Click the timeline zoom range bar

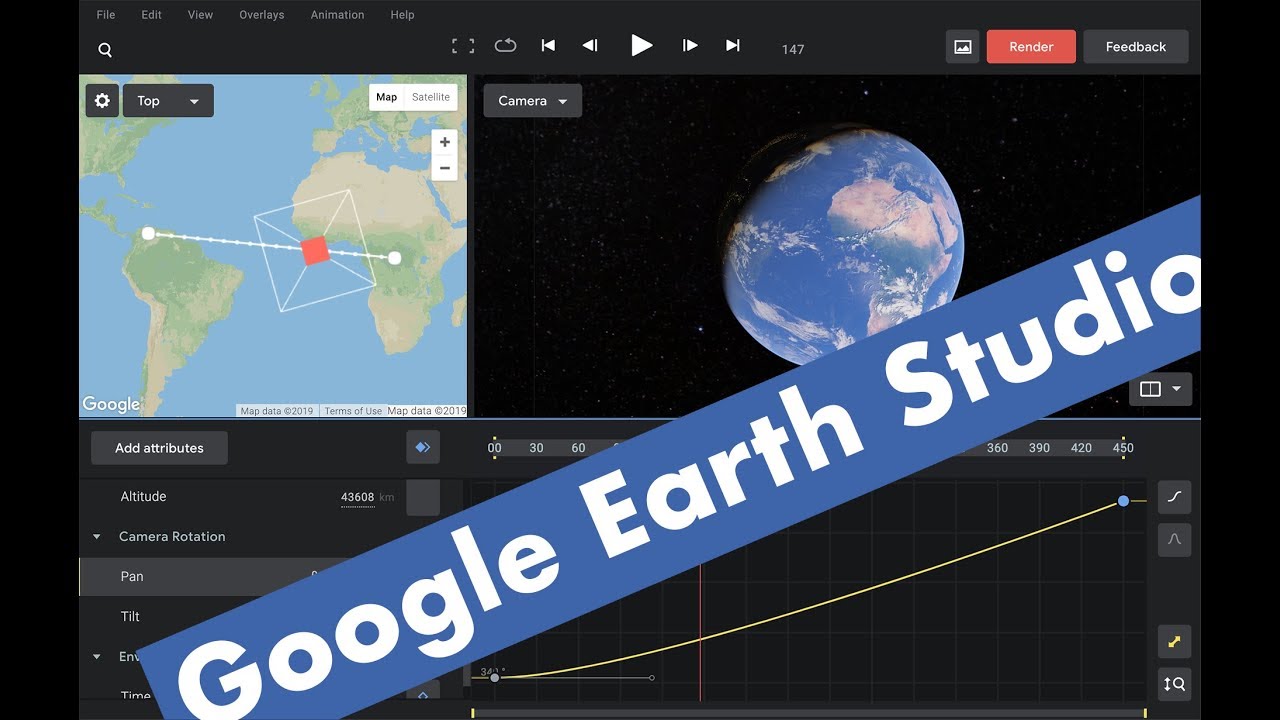809,713
